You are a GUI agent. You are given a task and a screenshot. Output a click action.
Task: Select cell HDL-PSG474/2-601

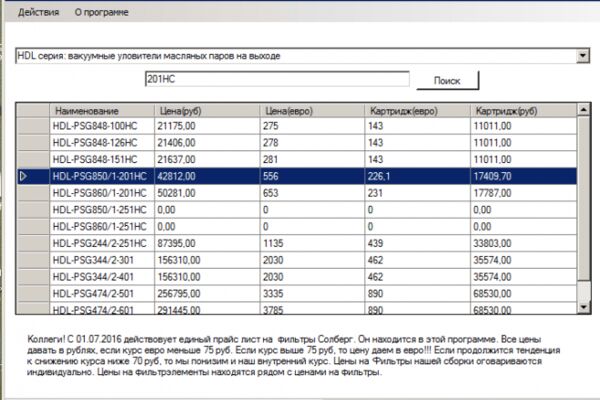pyautogui.click(x=102, y=308)
